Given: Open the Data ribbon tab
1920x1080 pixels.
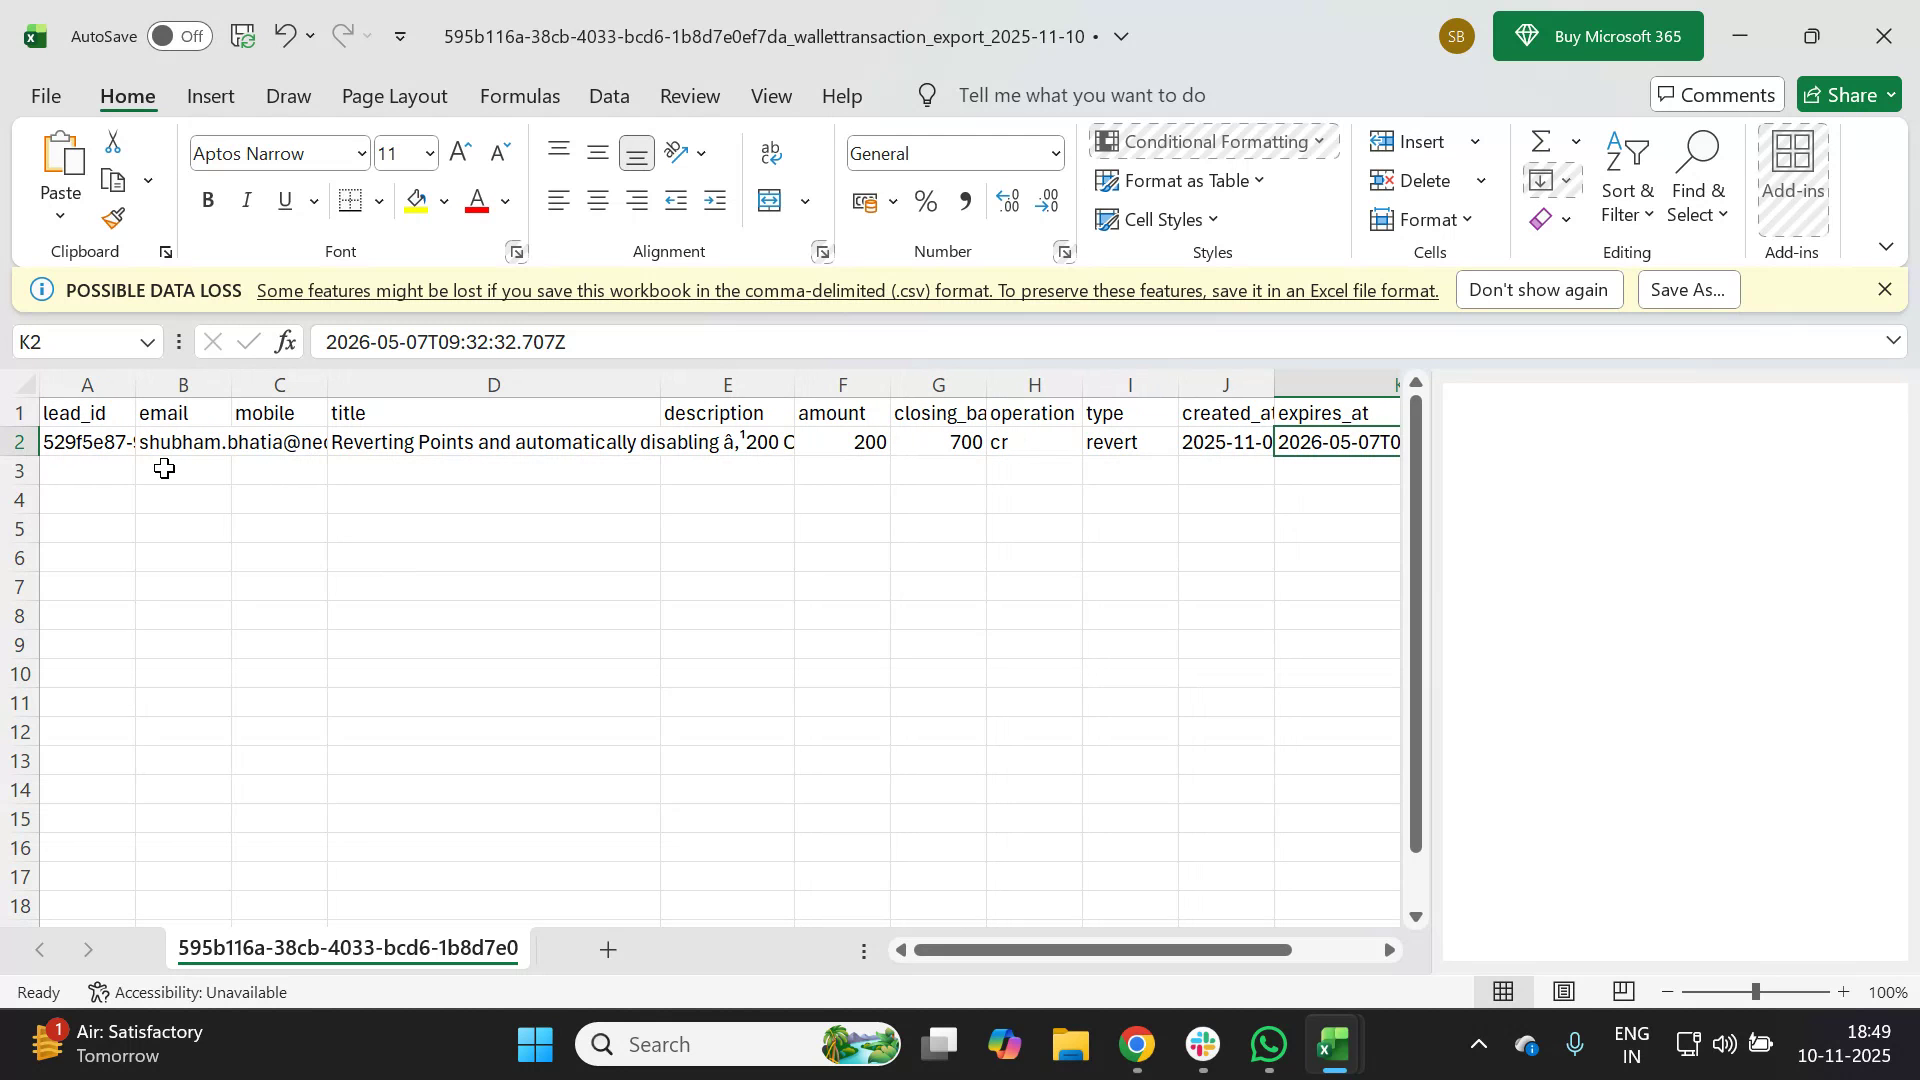Looking at the screenshot, I should (609, 95).
